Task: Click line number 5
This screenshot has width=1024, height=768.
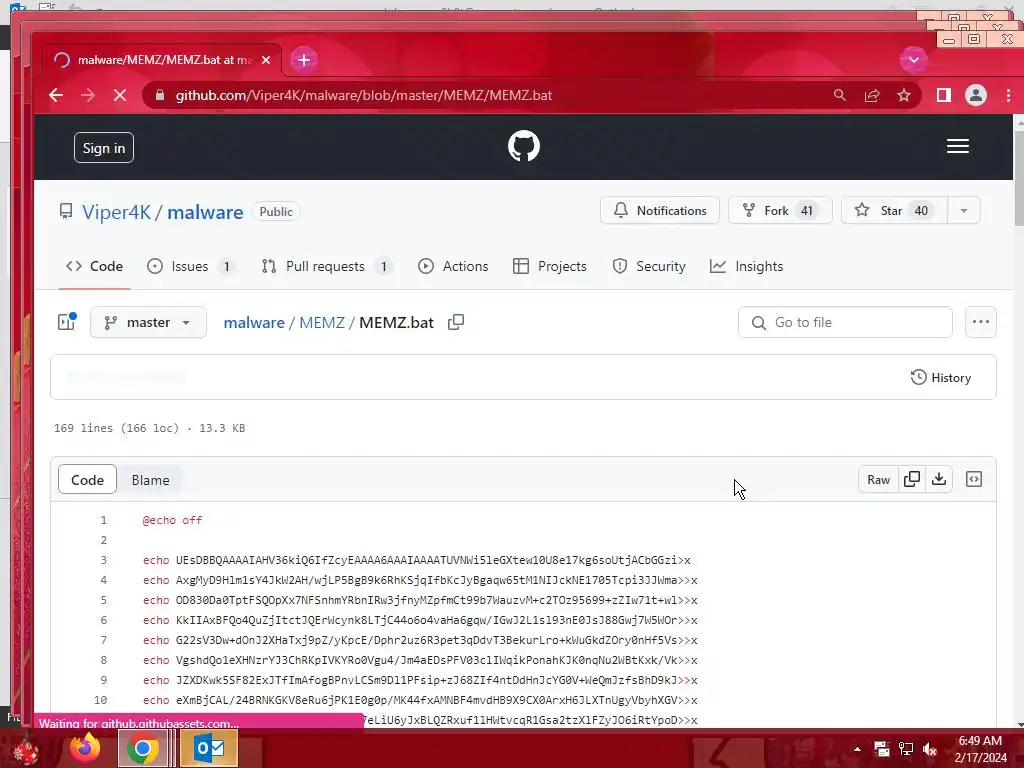Action: click(x=103, y=600)
